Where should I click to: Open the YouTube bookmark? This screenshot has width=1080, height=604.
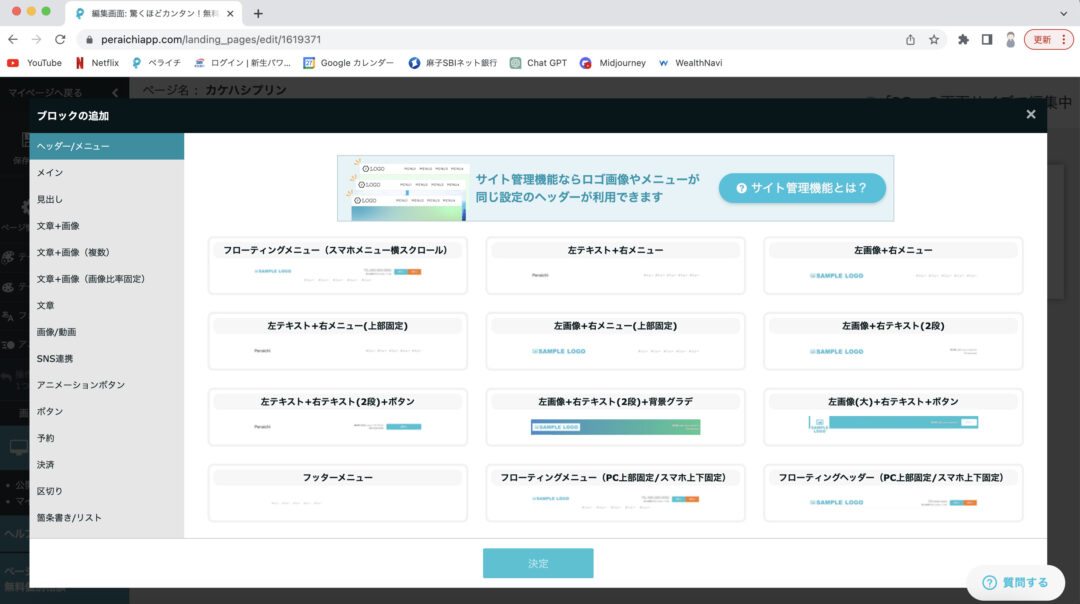(x=34, y=63)
